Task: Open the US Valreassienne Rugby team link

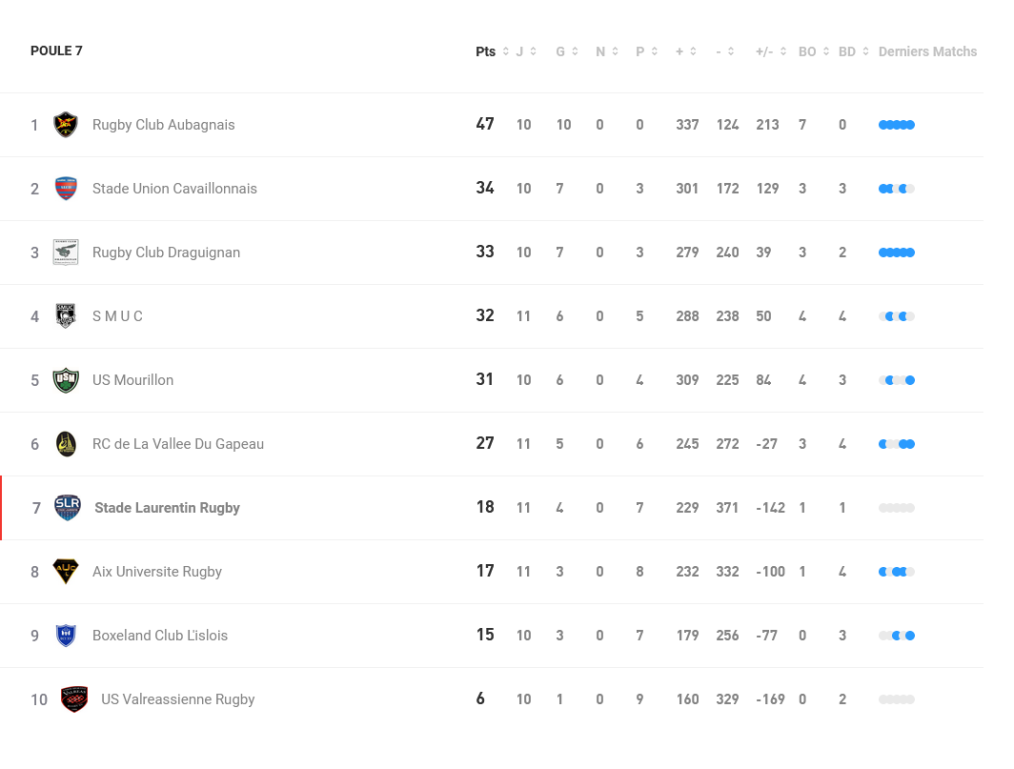Action: (178, 700)
